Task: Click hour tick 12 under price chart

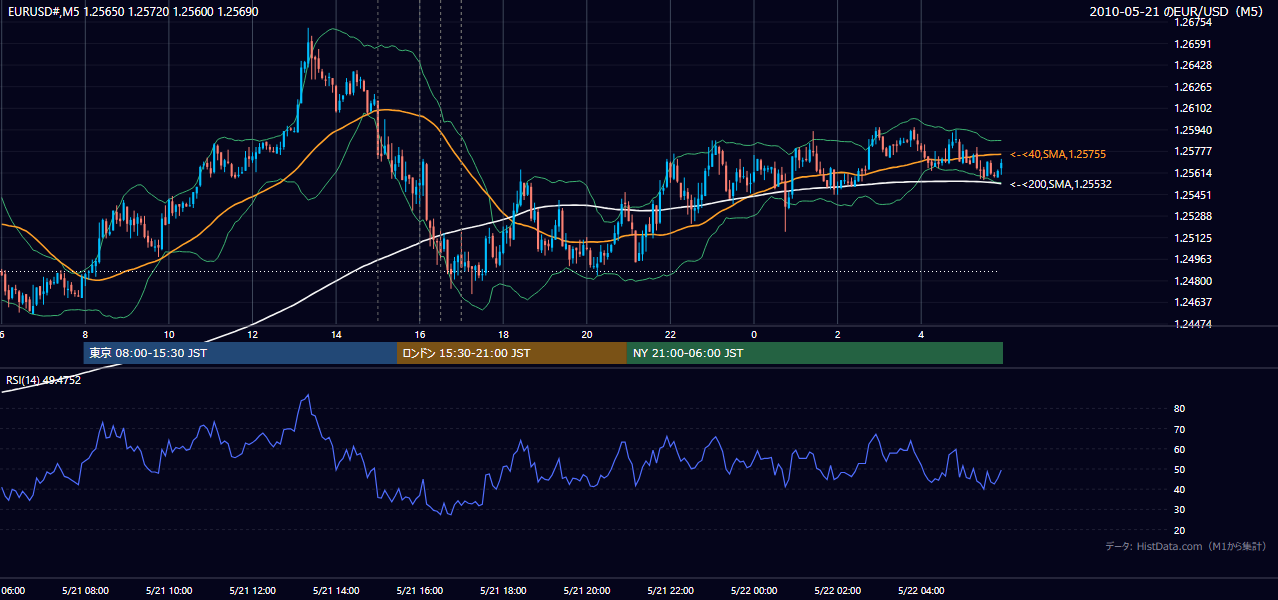Action: 253,335
